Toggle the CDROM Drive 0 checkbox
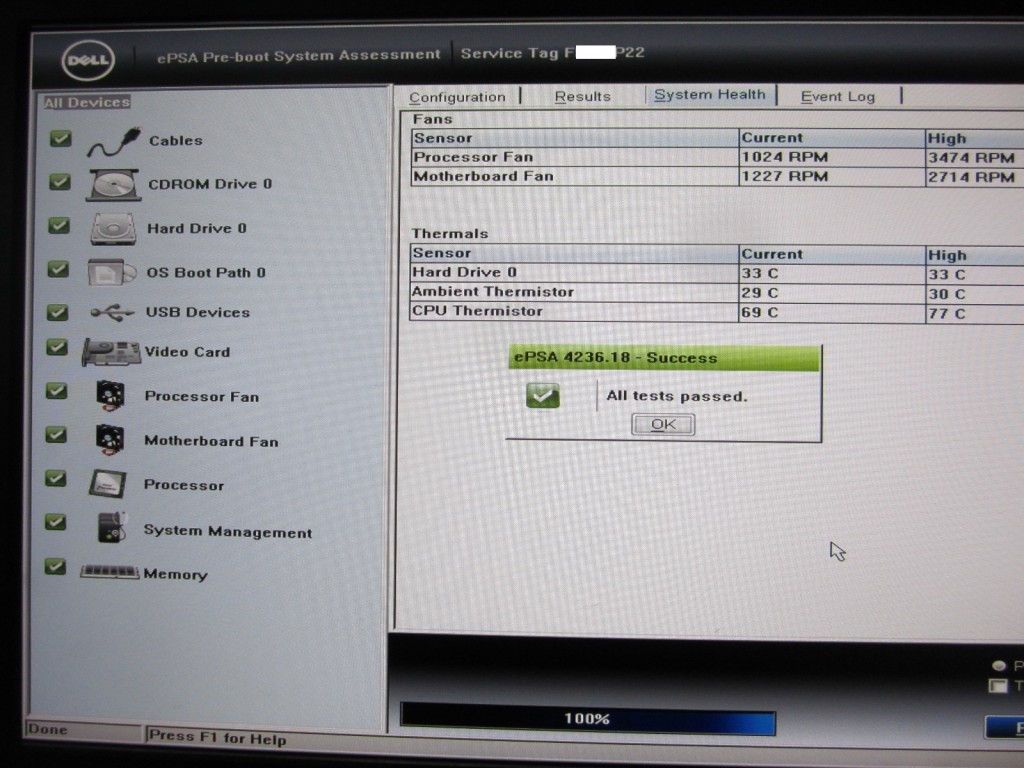The height and width of the screenshot is (768, 1024). (60, 182)
